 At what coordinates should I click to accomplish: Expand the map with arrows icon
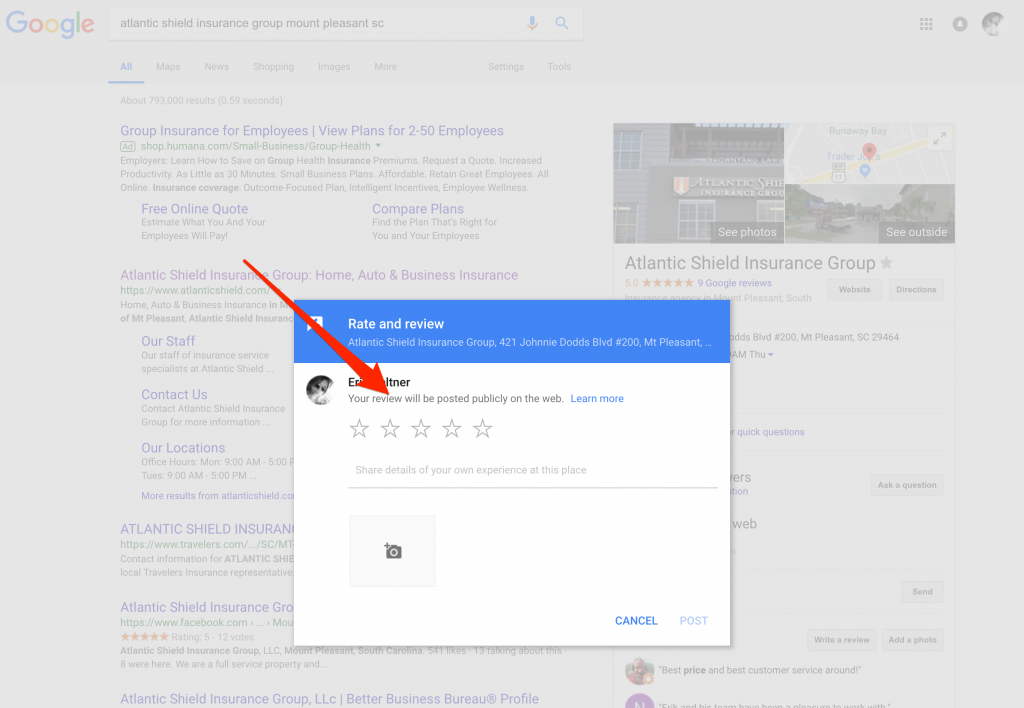coord(939,138)
